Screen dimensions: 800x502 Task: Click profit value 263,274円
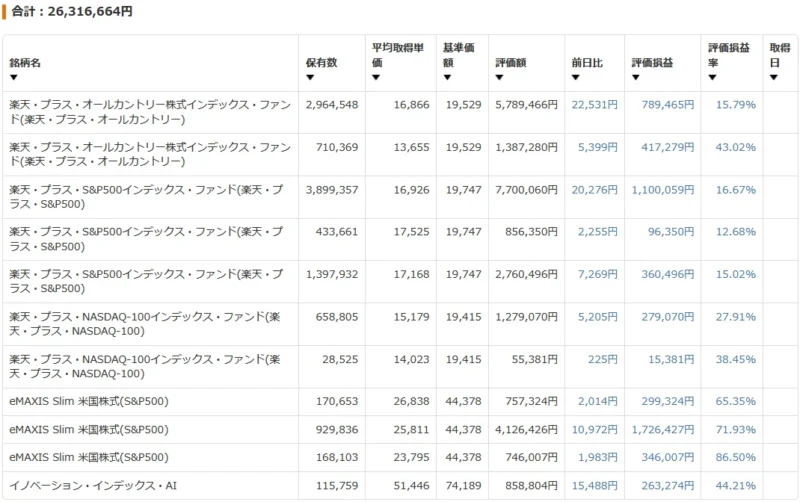[x=668, y=486]
